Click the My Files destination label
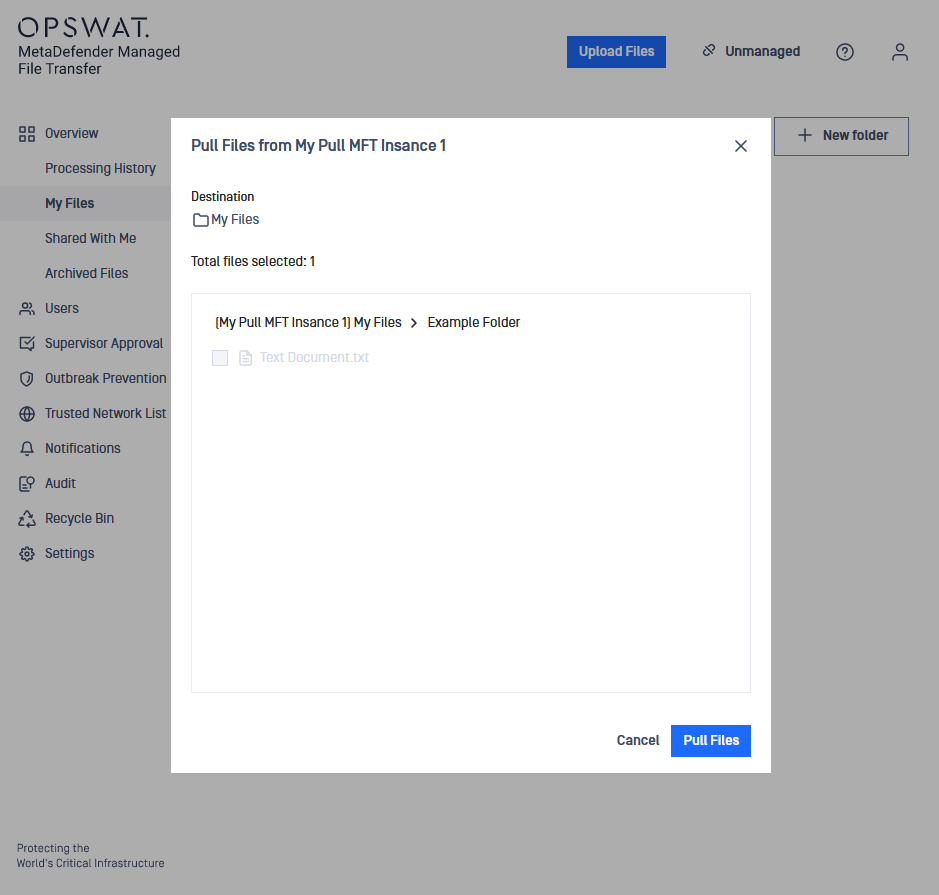 [x=235, y=220]
